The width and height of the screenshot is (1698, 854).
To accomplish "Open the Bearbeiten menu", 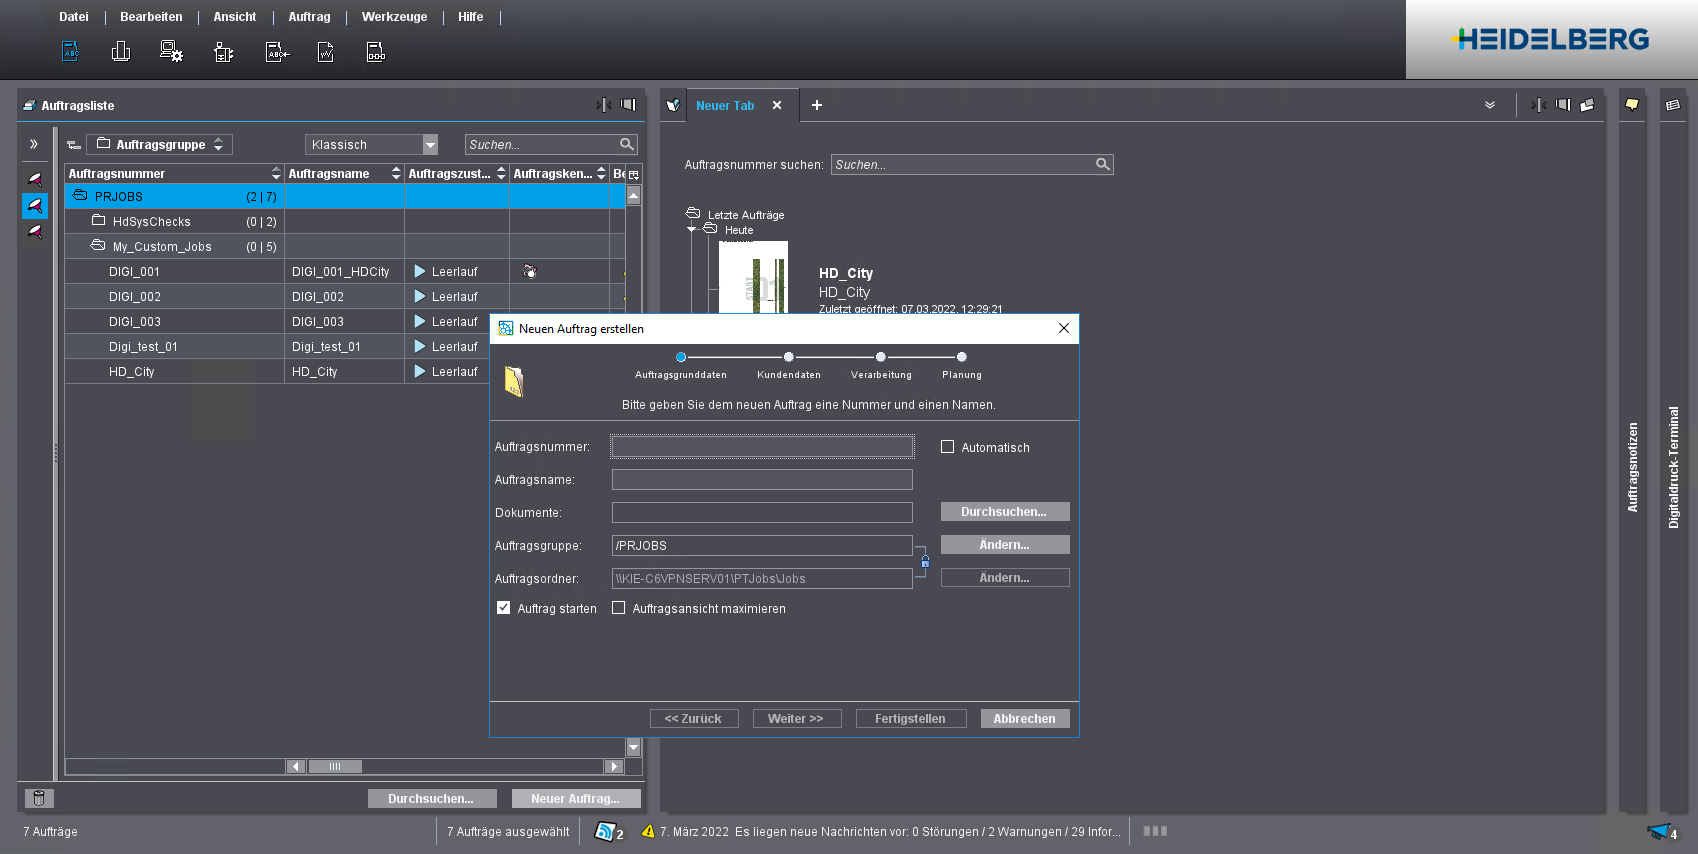I will (151, 17).
